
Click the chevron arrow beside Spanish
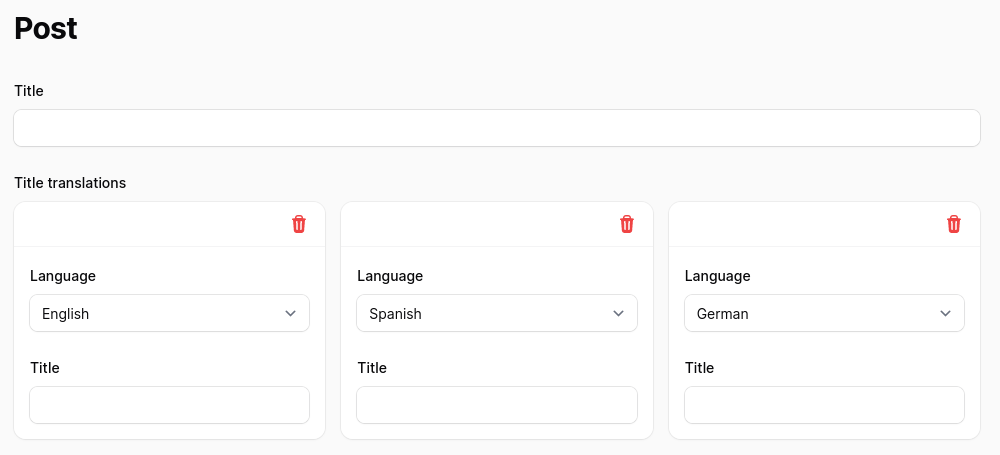point(618,313)
